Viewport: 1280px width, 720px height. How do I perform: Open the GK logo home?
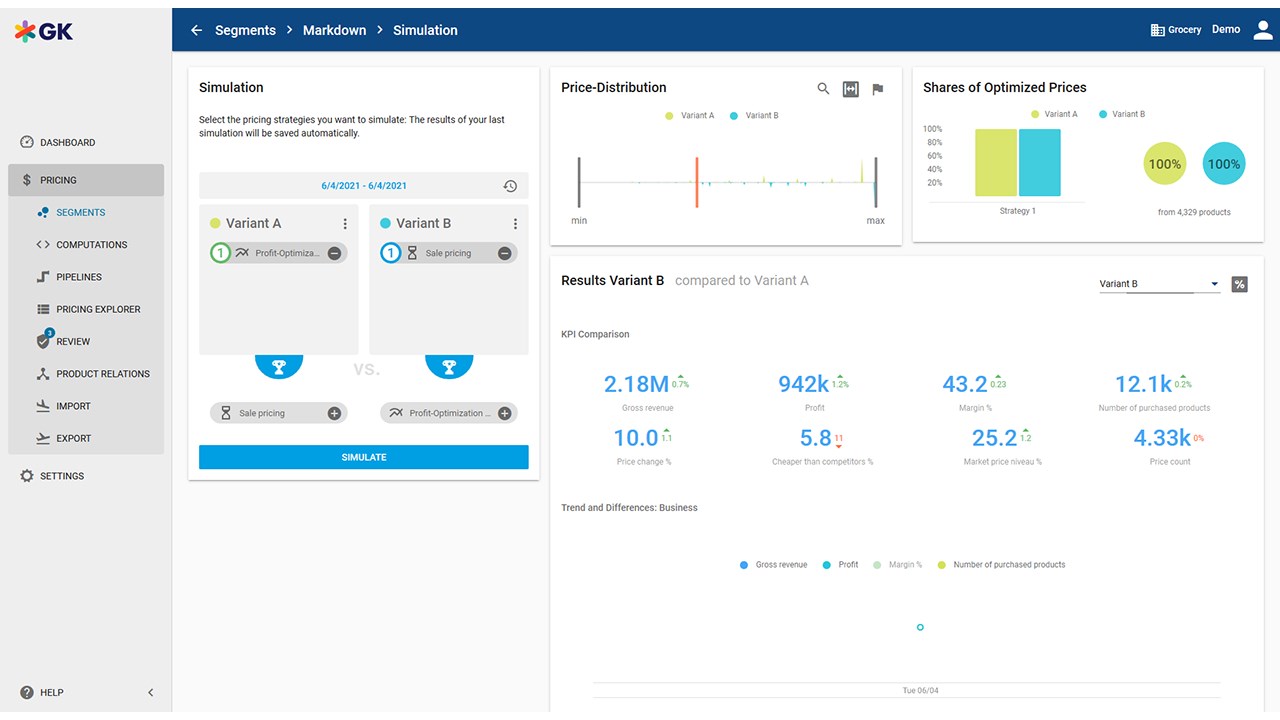44,31
